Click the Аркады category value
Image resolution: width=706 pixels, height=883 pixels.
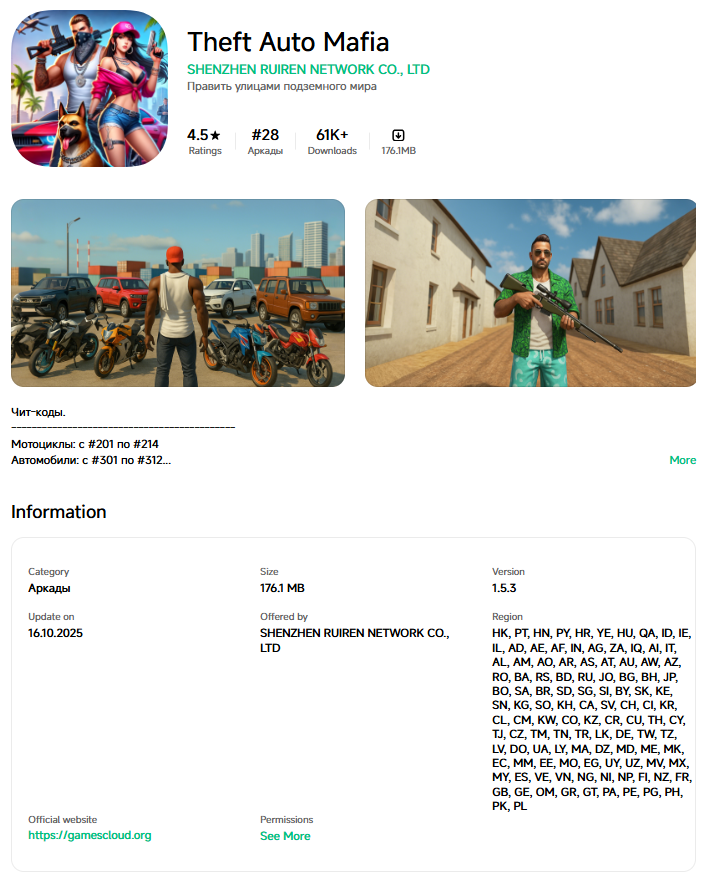point(49,588)
